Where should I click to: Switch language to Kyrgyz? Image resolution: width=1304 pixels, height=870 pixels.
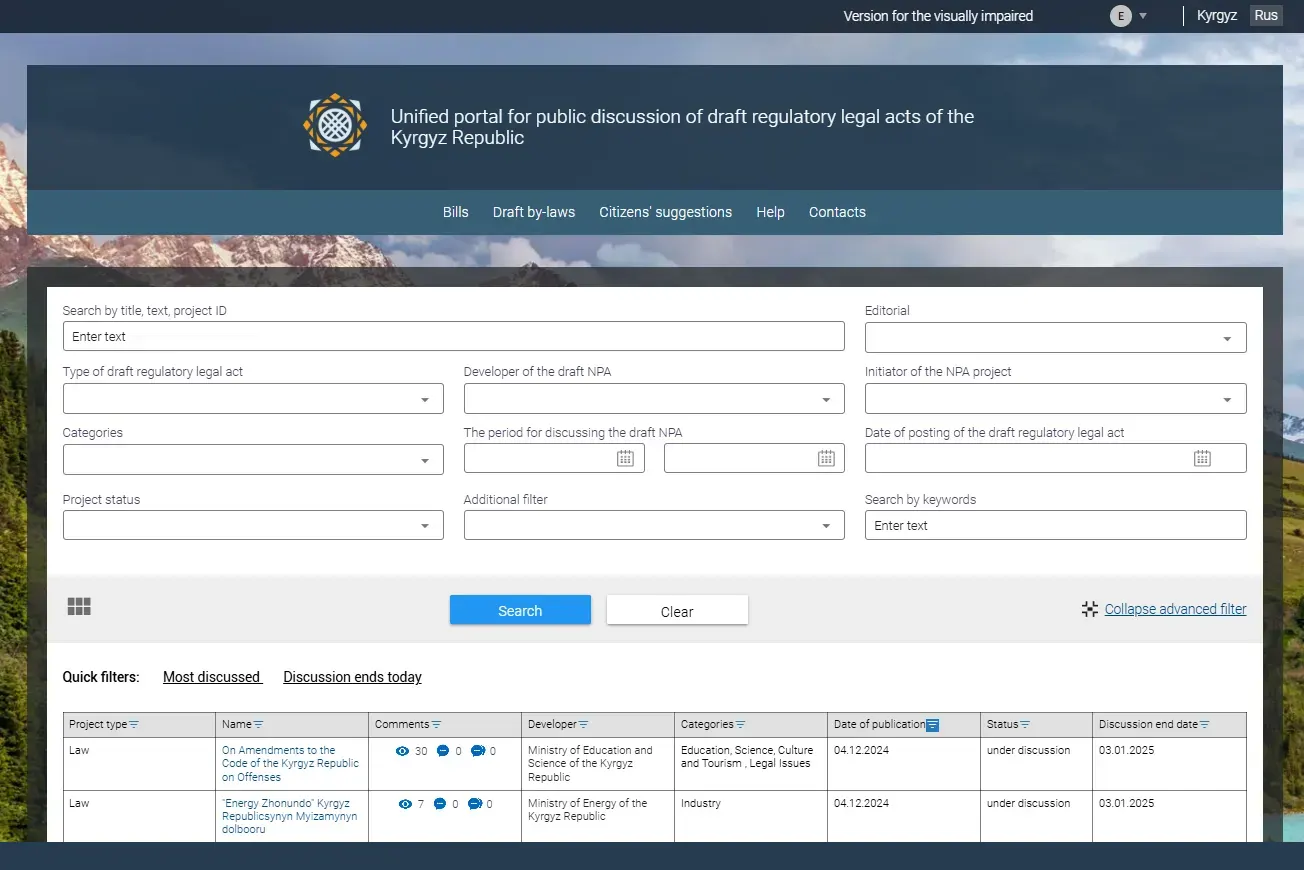tap(1217, 16)
